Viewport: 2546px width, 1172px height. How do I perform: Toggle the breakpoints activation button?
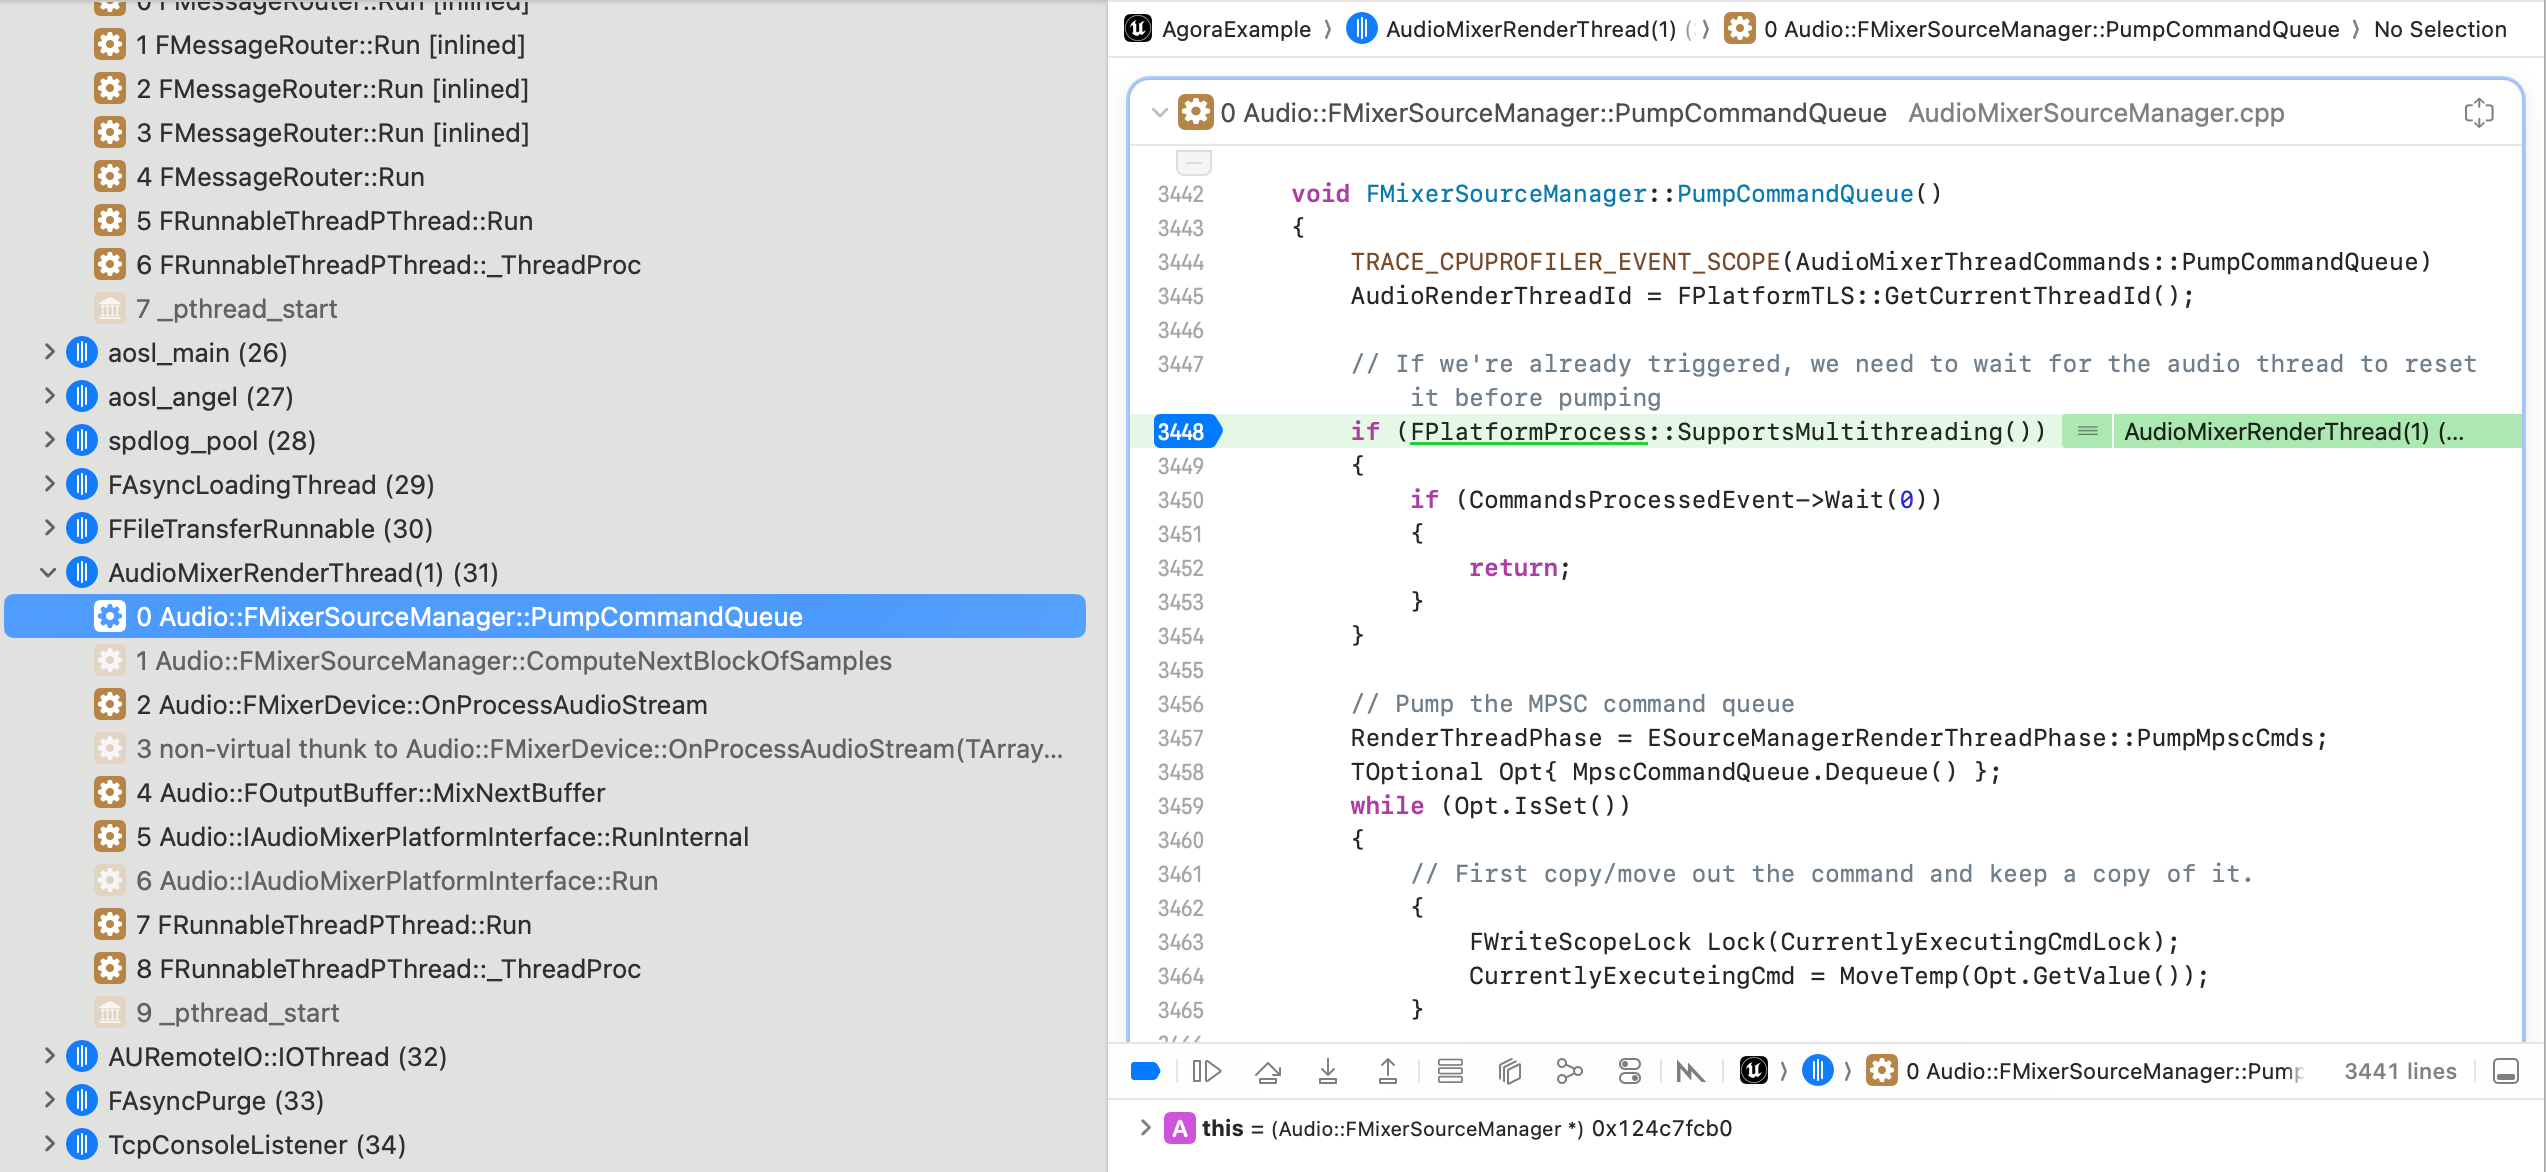tap(1145, 1071)
